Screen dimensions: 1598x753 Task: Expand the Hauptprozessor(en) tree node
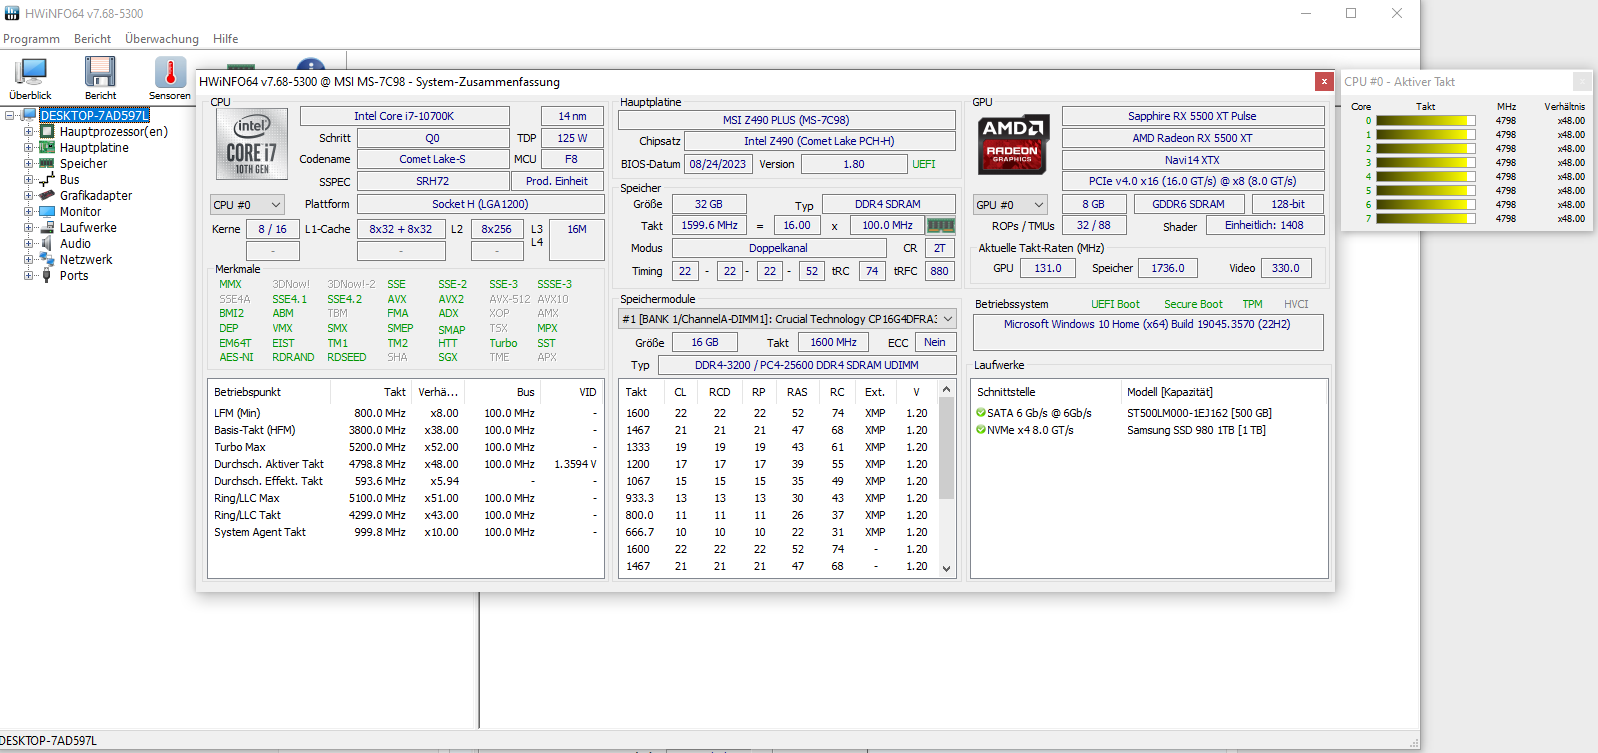pos(29,131)
